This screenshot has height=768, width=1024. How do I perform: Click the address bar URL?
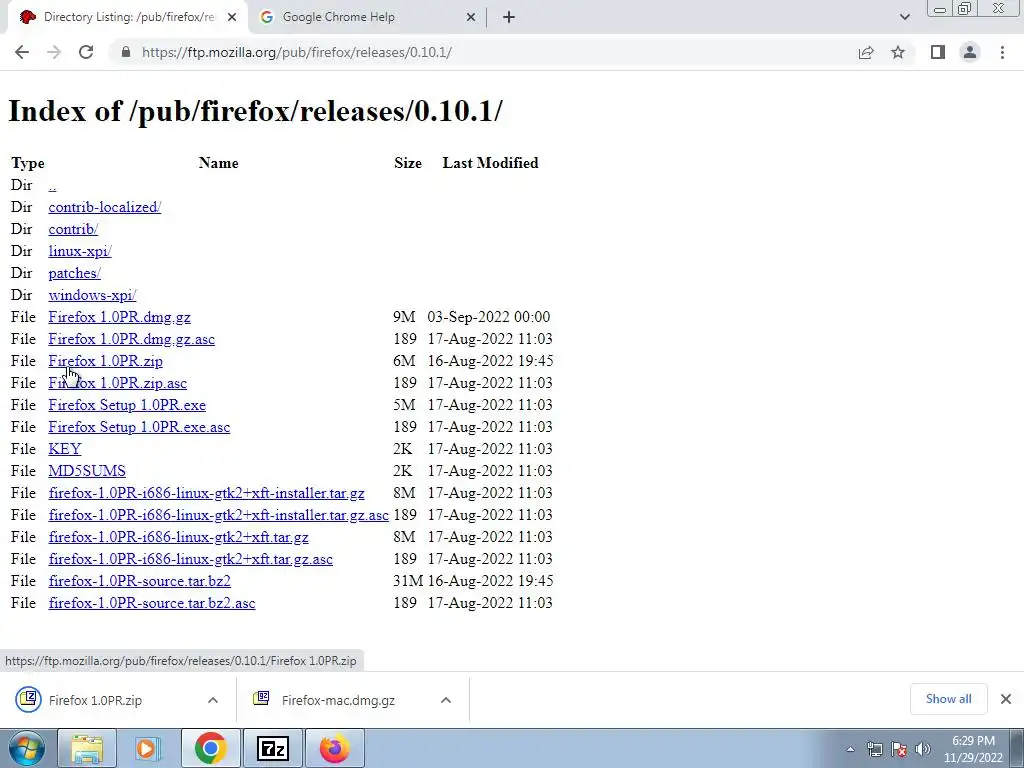point(296,52)
